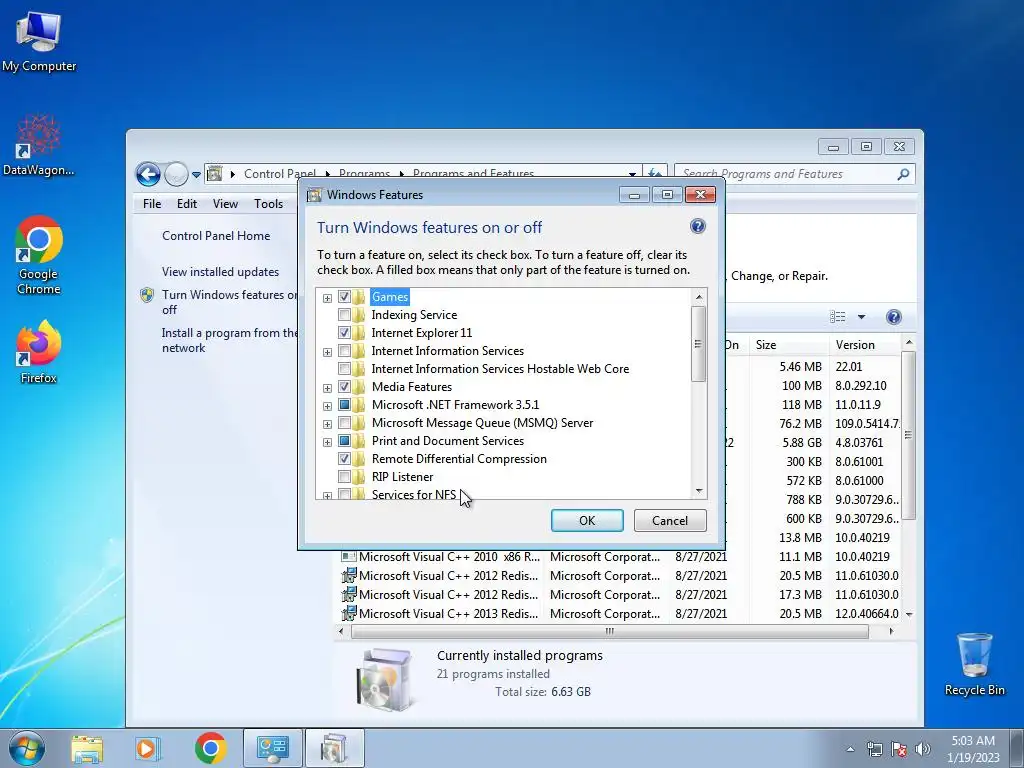Open the Edit menu

coord(187,204)
